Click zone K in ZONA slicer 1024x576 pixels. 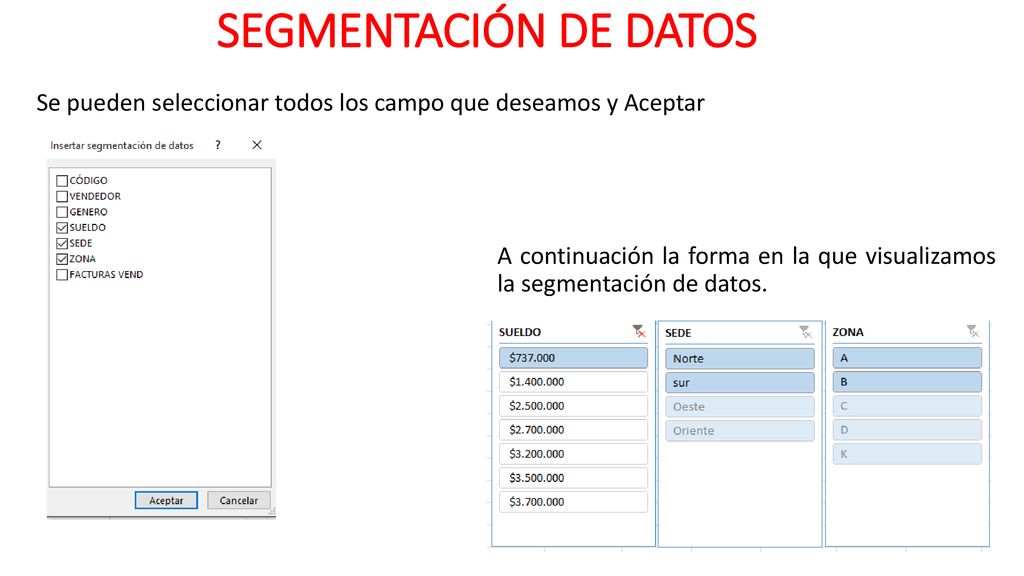click(907, 454)
